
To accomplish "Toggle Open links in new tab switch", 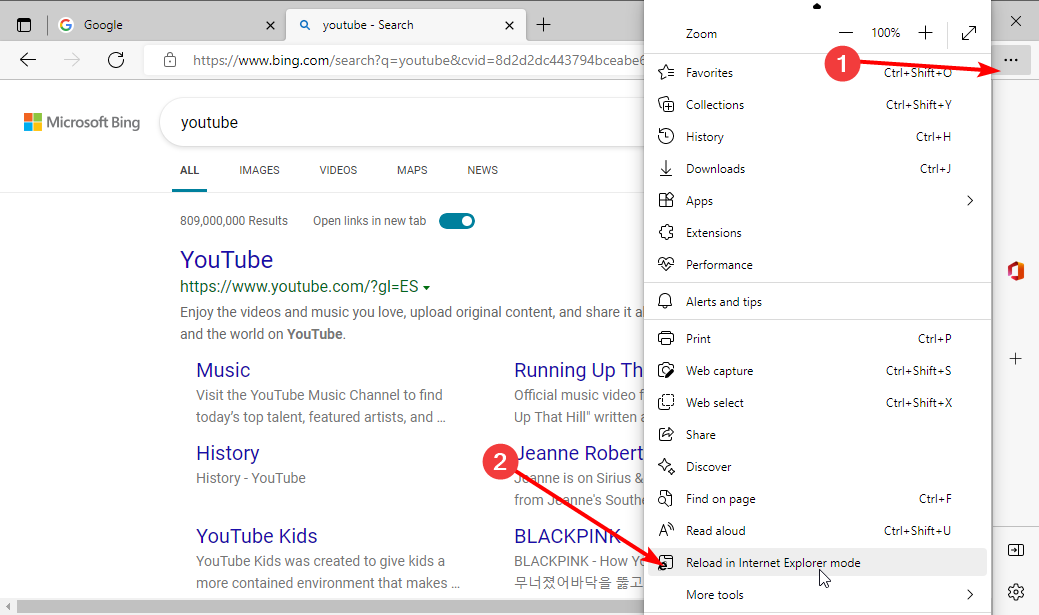I will point(457,221).
